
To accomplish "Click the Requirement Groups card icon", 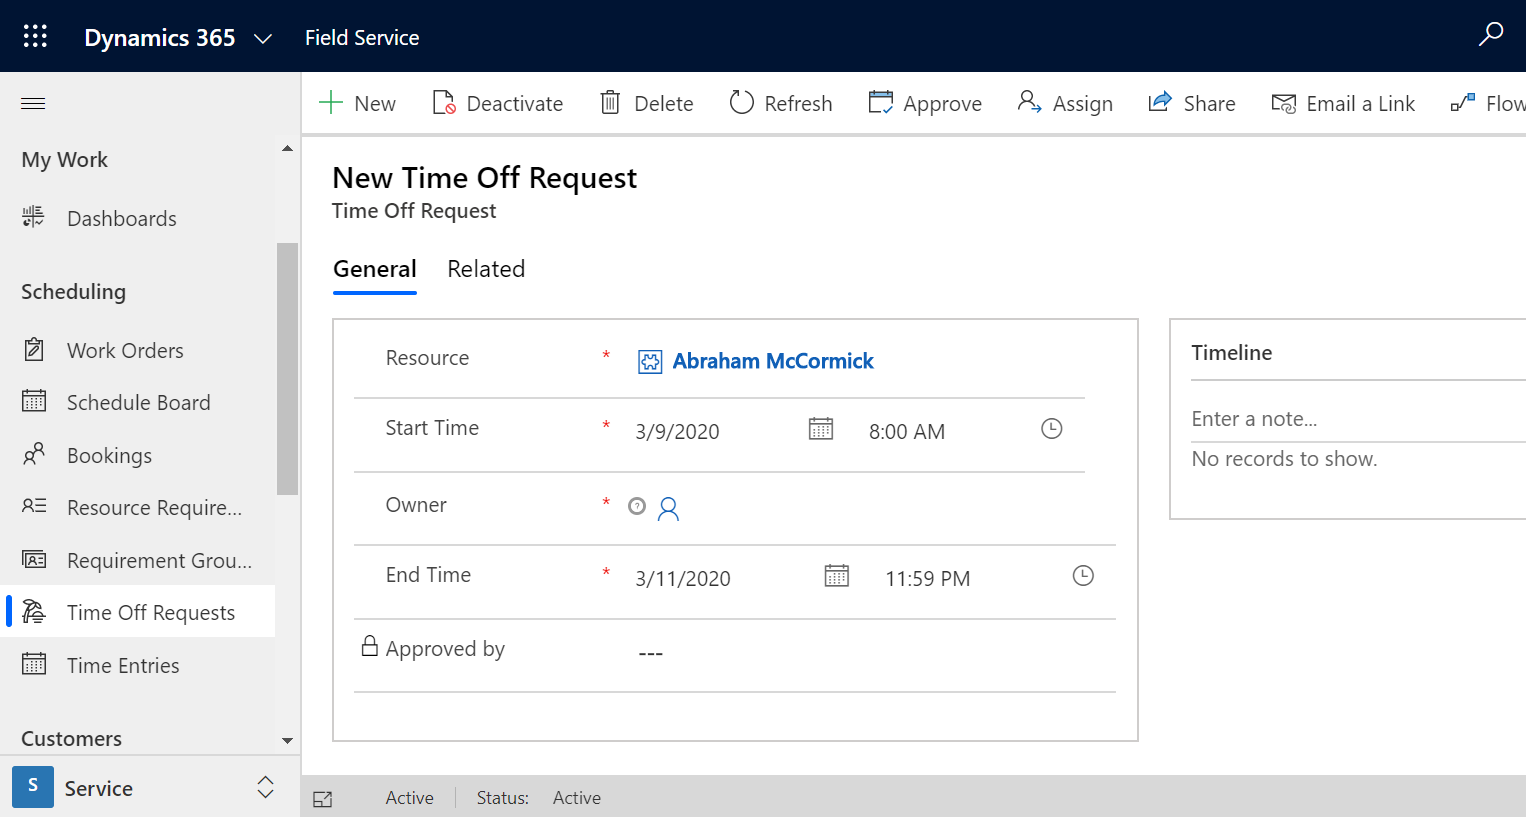I will pos(34,559).
